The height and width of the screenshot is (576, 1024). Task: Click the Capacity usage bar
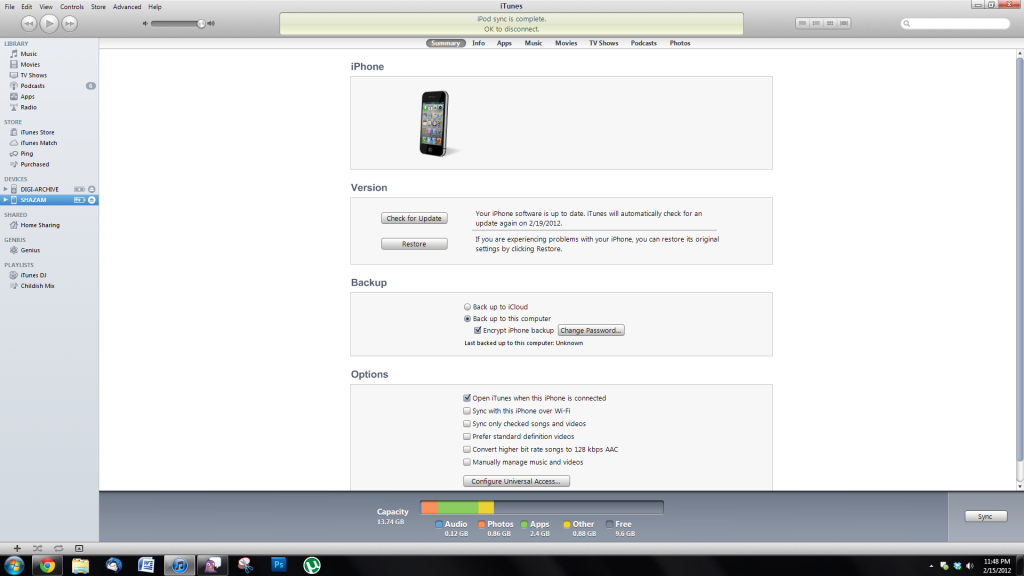tap(542, 507)
